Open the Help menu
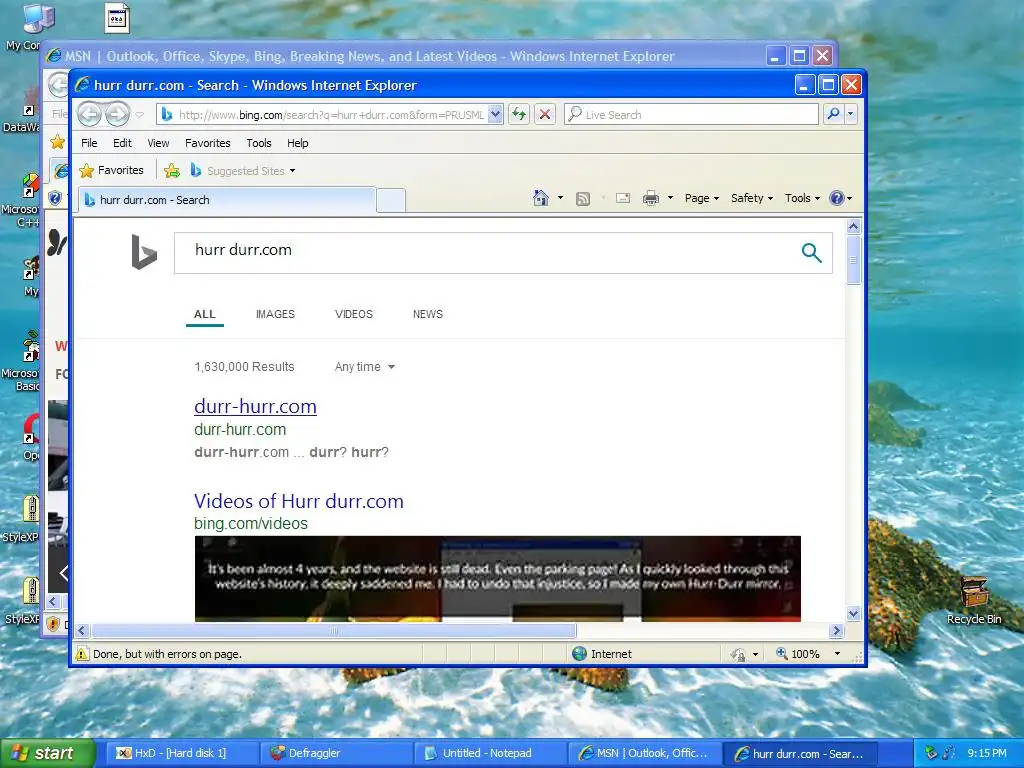 [298, 143]
